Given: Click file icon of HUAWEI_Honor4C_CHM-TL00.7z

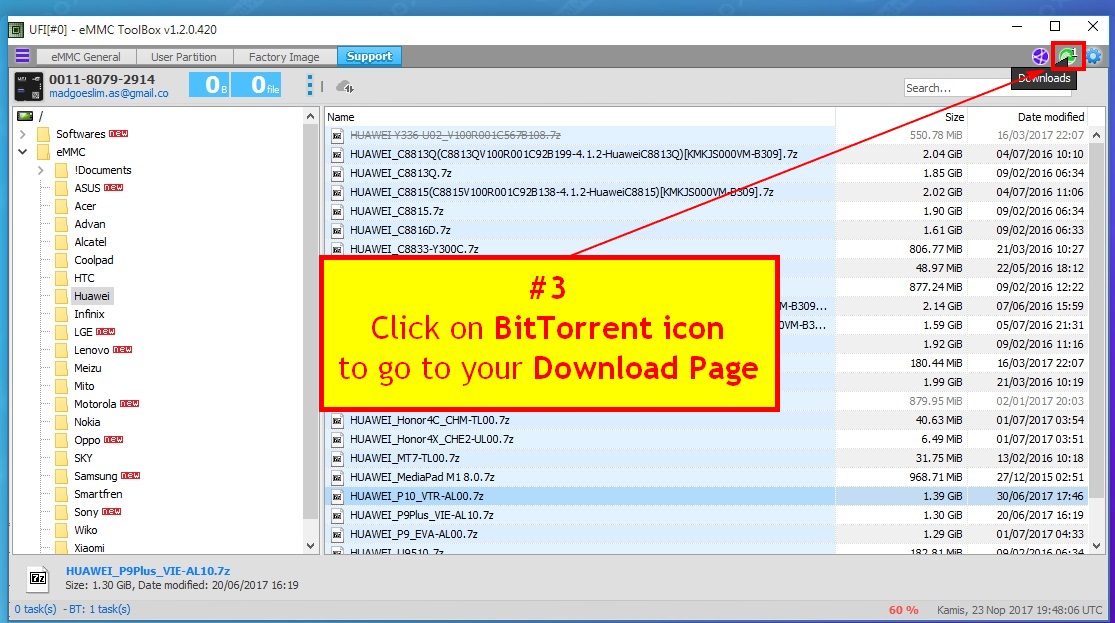Looking at the screenshot, I should tap(338, 420).
